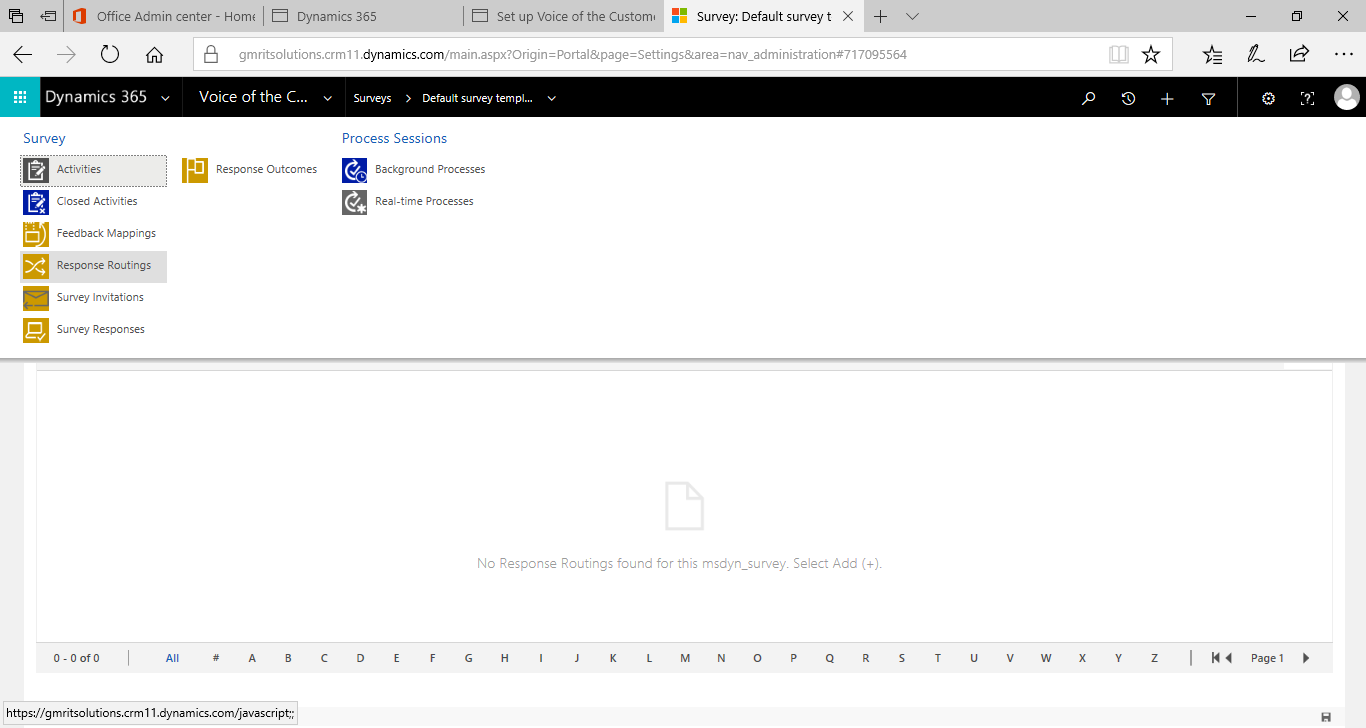The height and width of the screenshot is (728, 1366).
Task: Expand the Dynamics 365 dropdown chevron
Action: tap(165, 98)
